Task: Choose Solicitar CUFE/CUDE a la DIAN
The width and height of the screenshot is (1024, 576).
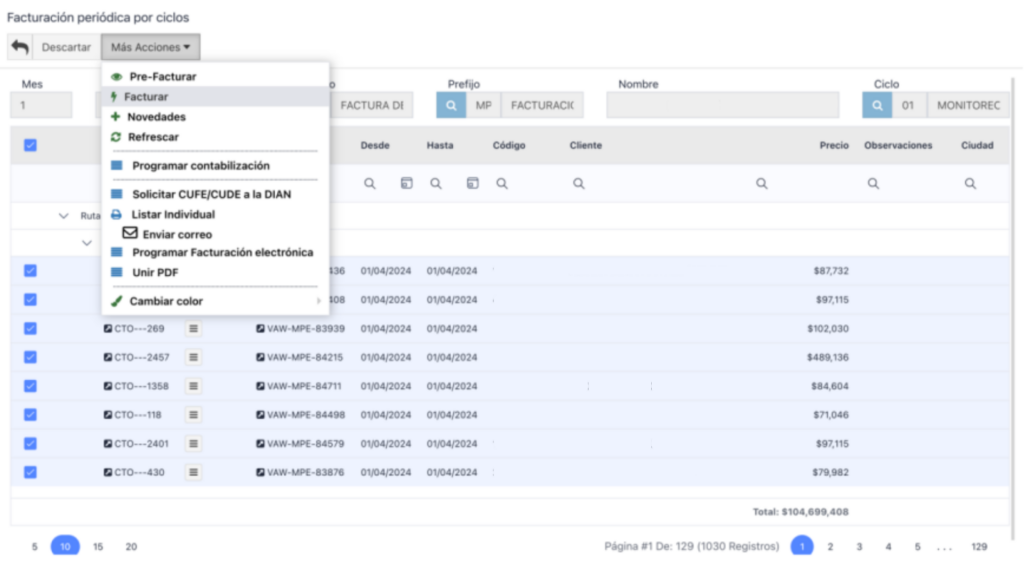Action: (211, 194)
